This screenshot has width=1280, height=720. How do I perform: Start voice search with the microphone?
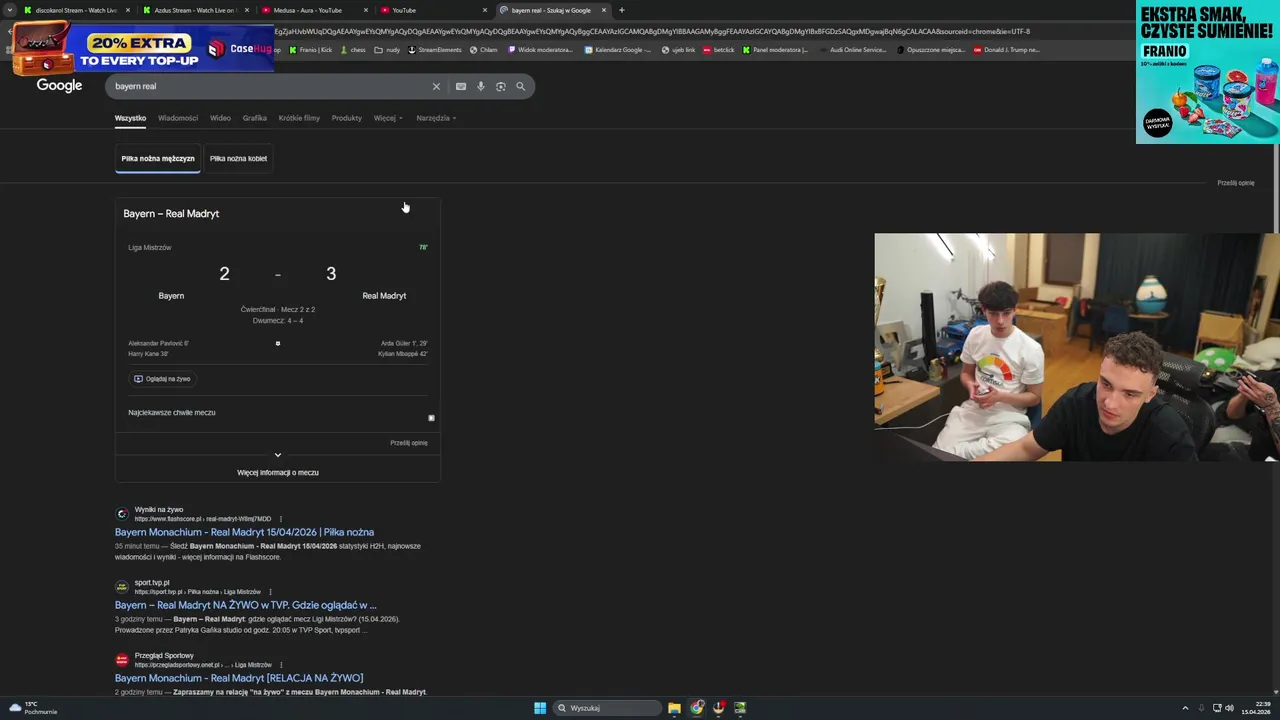tap(481, 86)
